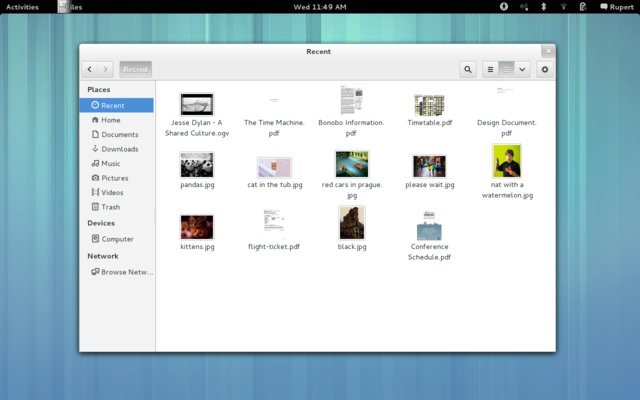Open the gear settings menu
Screen dimensions: 640x400
[x=544, y=69]
